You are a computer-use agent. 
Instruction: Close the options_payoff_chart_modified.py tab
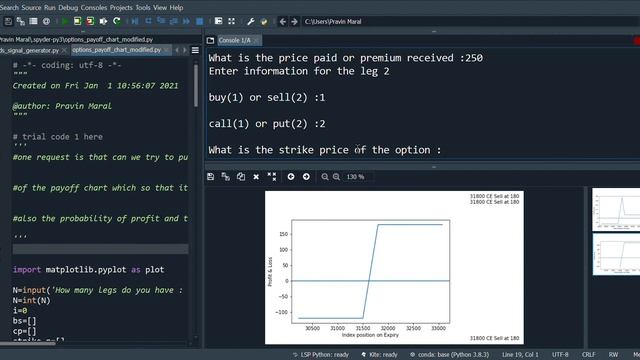[x=166, y=50]
